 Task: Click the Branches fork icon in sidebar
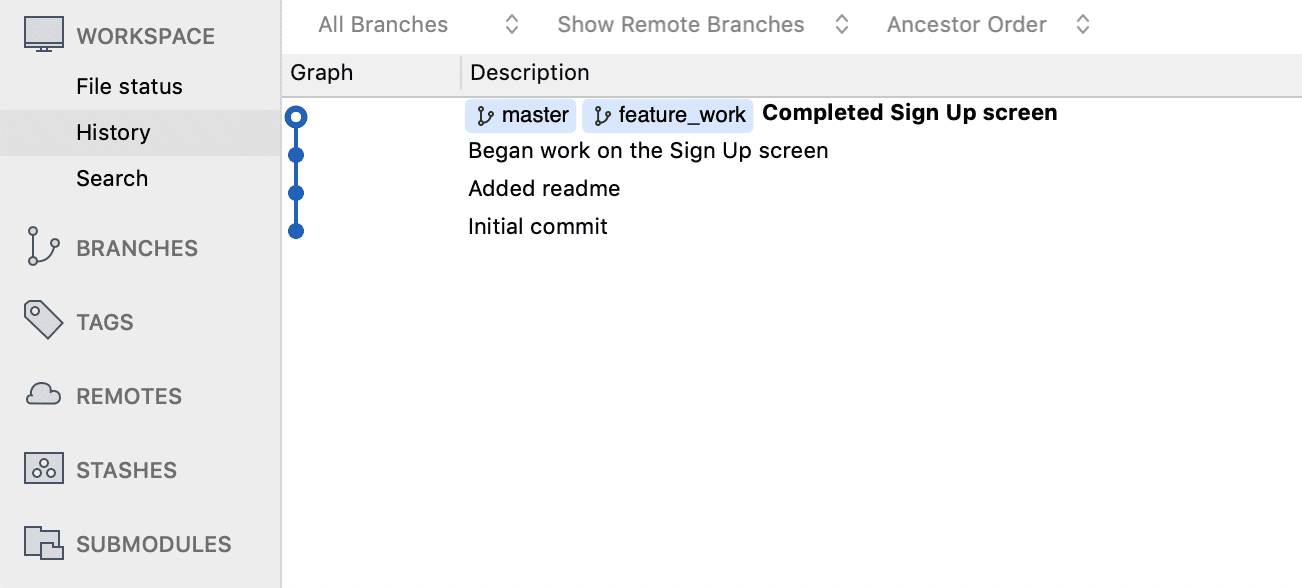[x=42, y=247]
